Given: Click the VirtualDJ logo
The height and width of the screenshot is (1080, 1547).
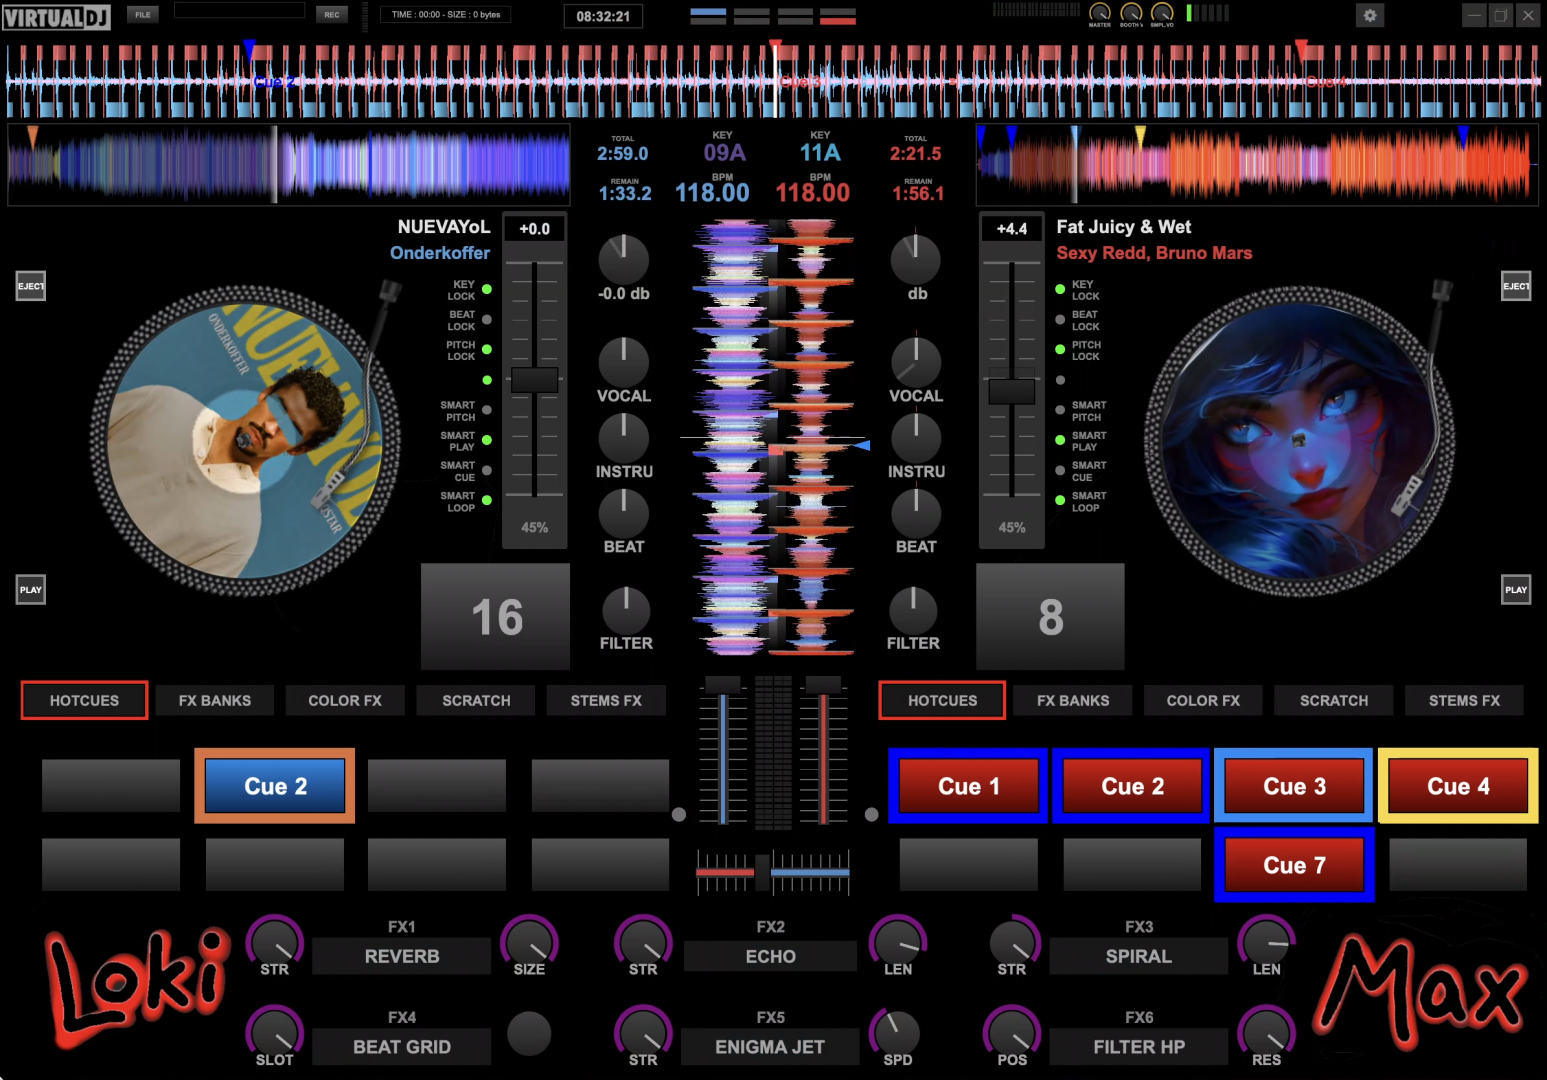Looking at the screenshot, I should (56, 17).
